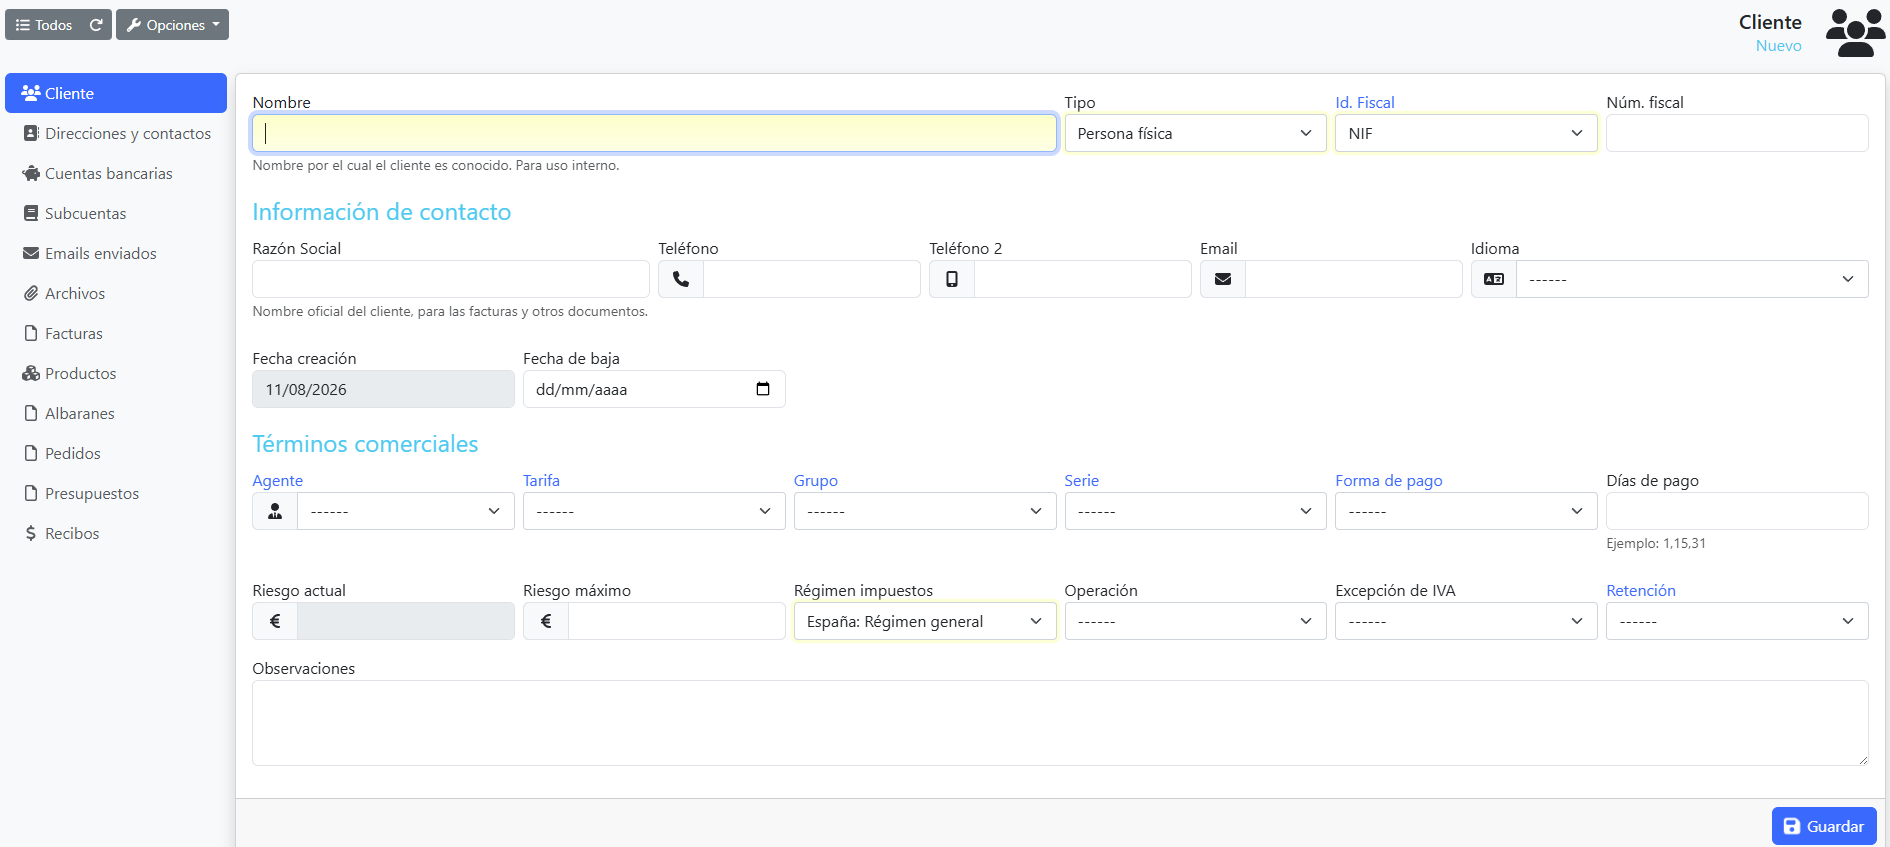
Task: Save the client with Guardar
Action: coord(1824,826)
